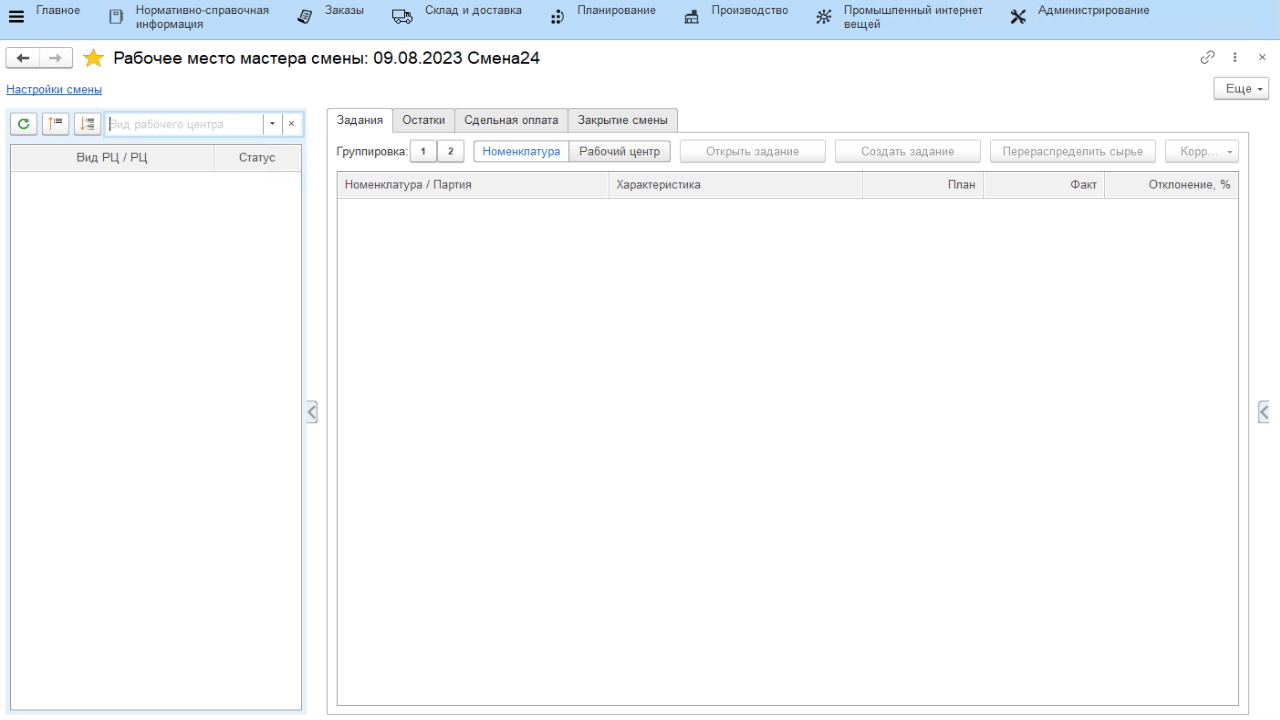This screenshot has height=720, width=1280.
Task: Toggle grouping by Номенклатура
Action: click(521, 152)
